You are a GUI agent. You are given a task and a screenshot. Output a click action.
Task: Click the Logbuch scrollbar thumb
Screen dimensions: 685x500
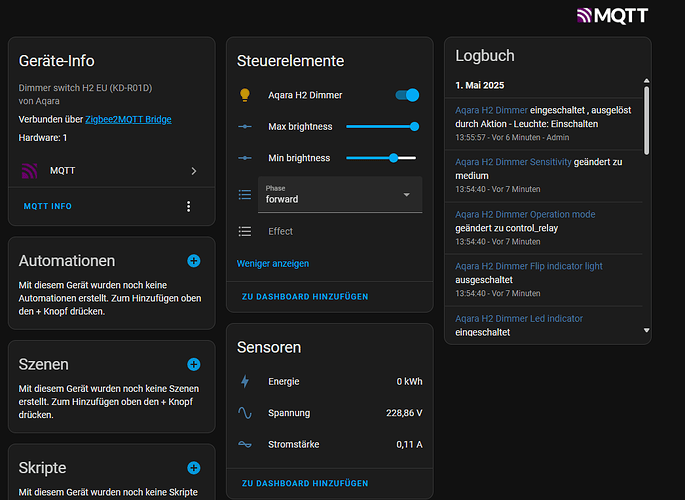coord(647,121)
